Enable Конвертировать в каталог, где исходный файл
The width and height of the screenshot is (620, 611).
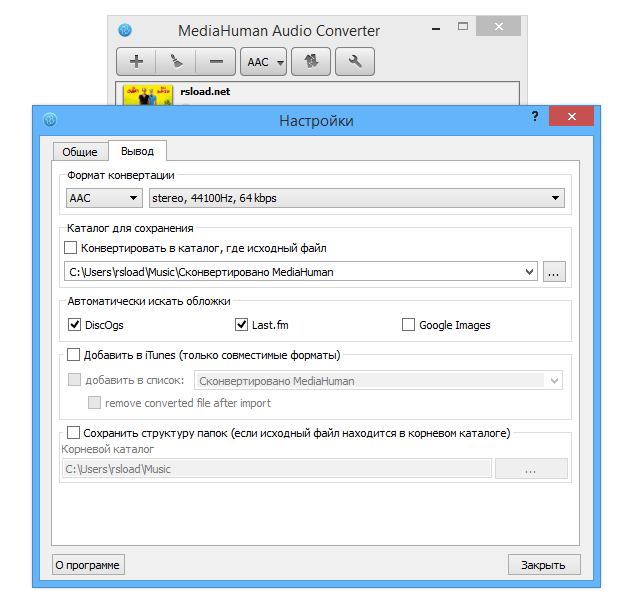[x=70, y=248]
